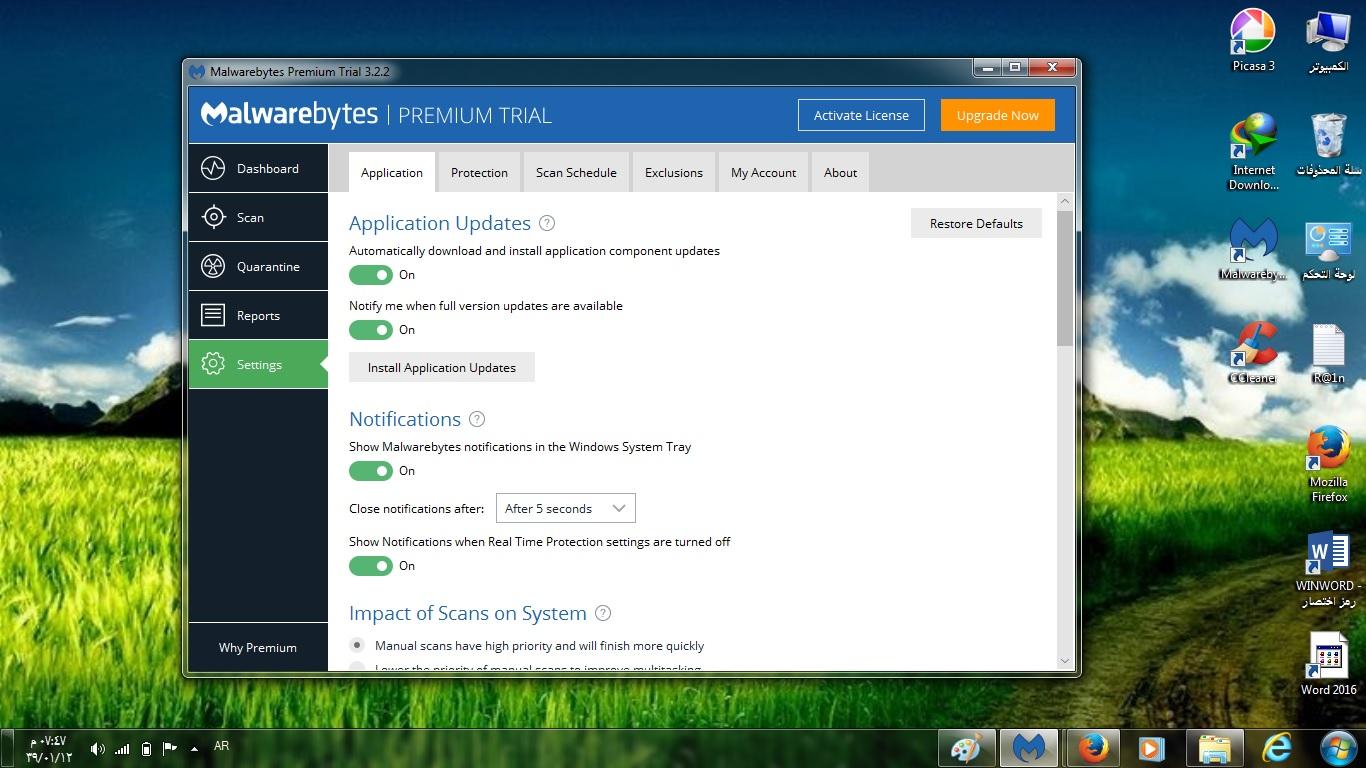Toggle Real Time Protection off notifications

tap(371, 565)
